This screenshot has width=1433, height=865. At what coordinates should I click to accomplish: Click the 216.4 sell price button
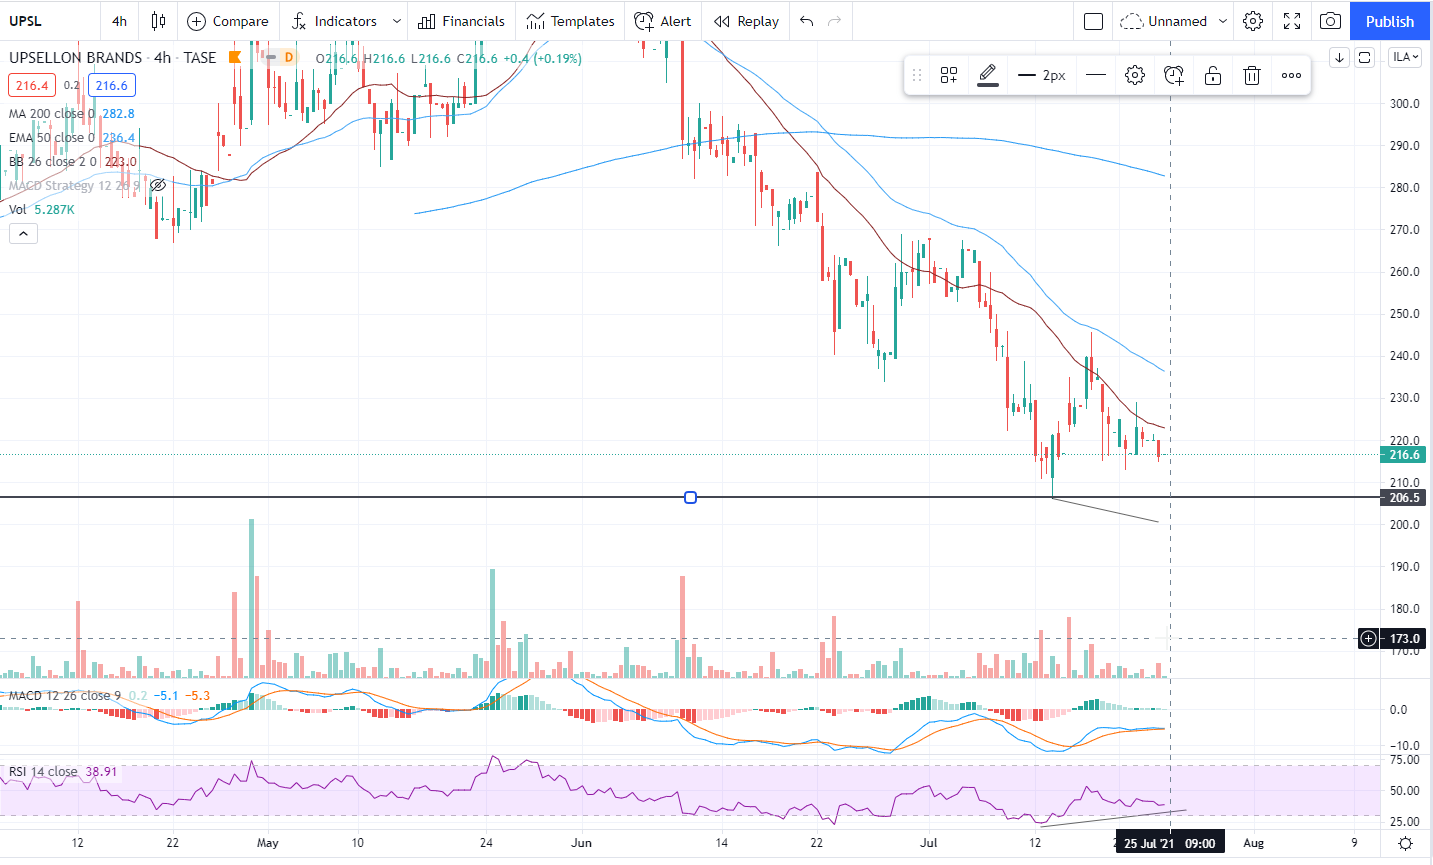click(32, 86)
